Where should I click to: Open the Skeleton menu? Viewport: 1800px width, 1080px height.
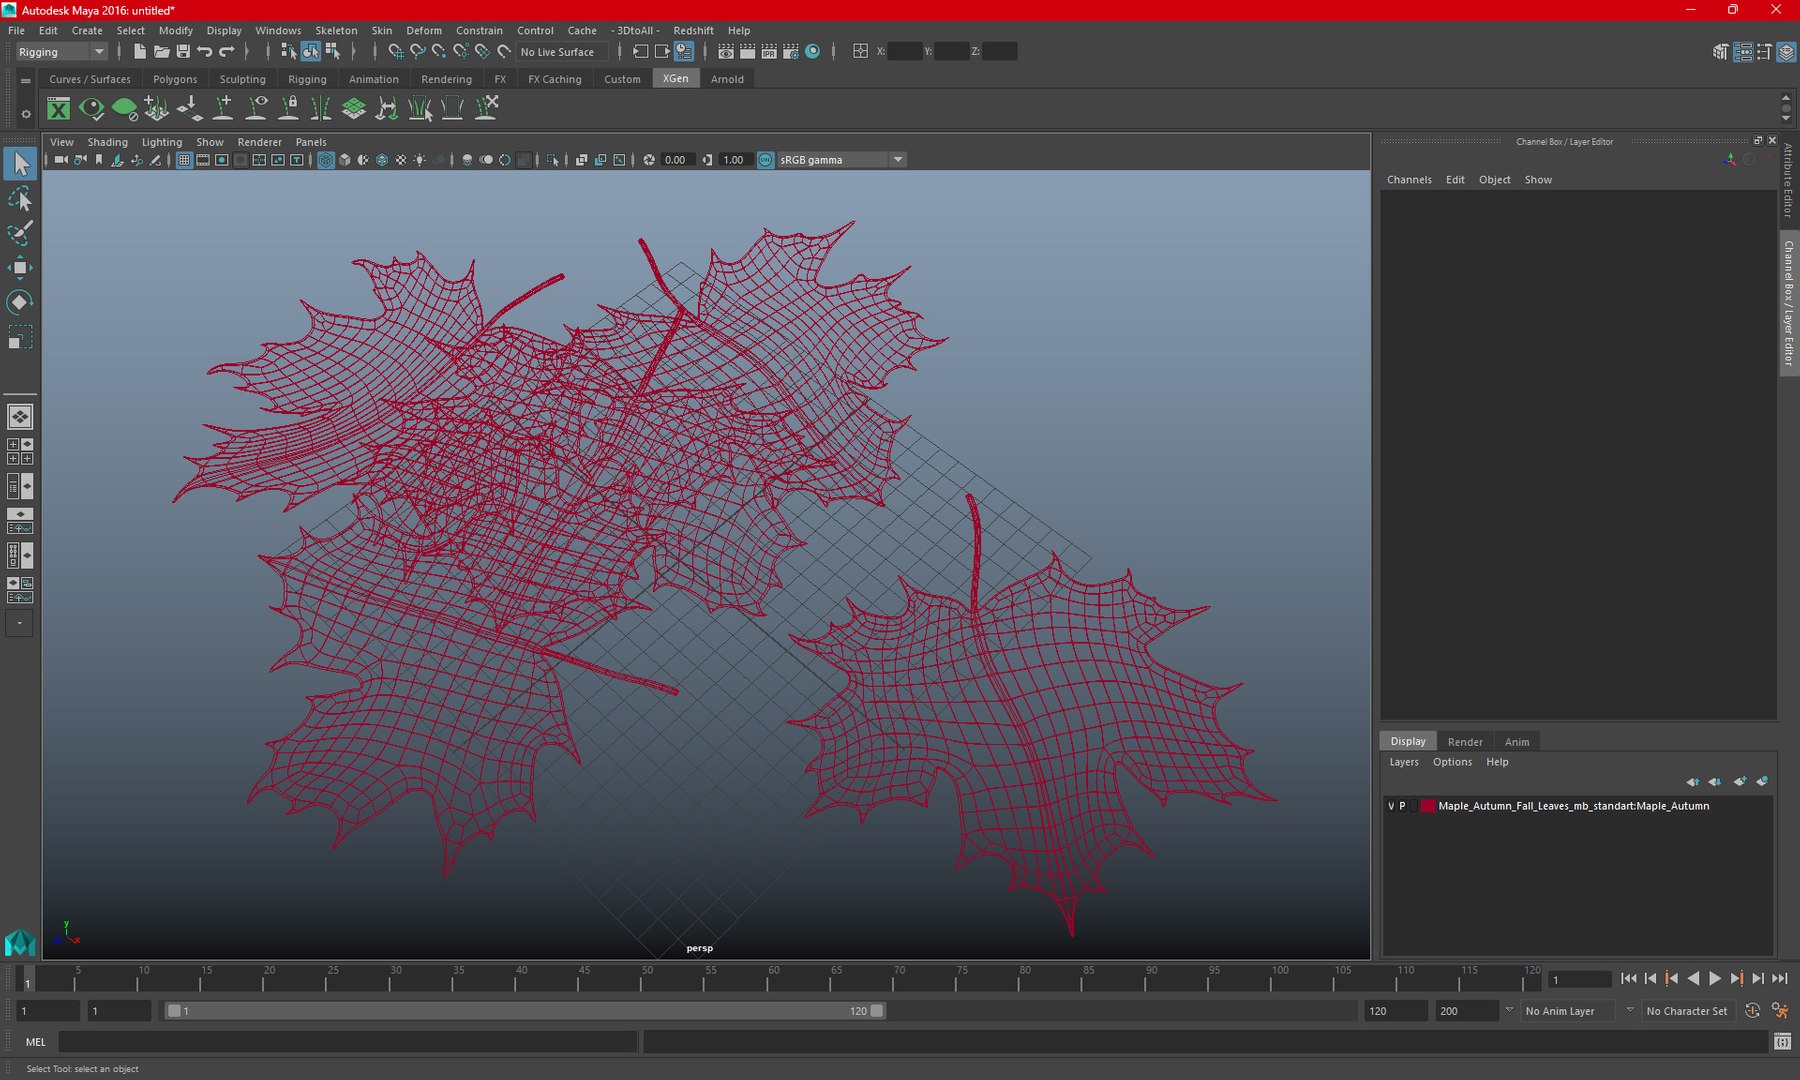click(x=336, y=31)
